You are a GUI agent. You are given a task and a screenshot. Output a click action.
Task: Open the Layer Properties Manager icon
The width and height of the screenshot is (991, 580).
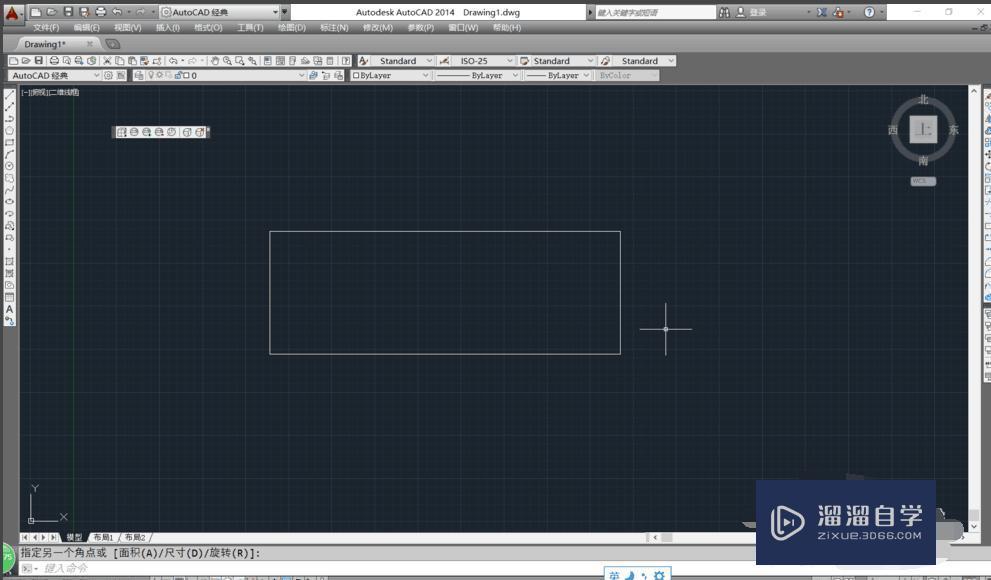point(139,75)
